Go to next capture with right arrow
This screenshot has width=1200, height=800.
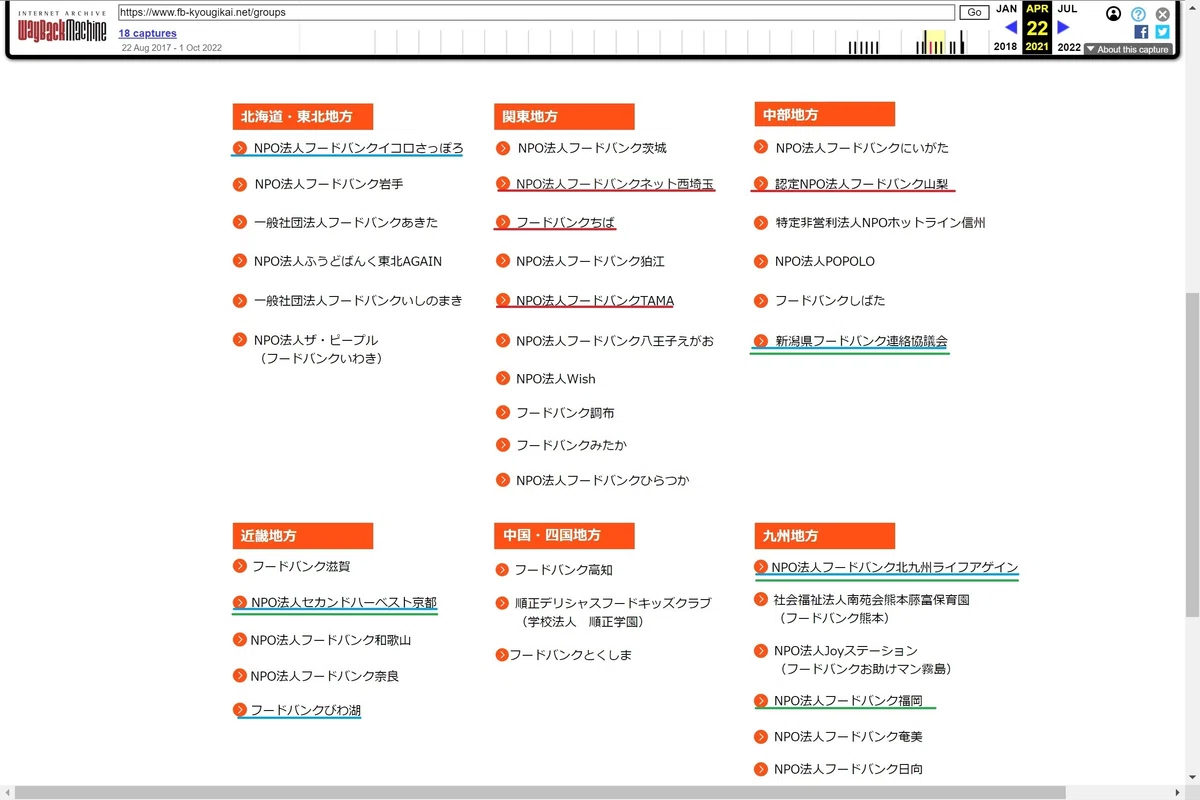coord(1063,27)
